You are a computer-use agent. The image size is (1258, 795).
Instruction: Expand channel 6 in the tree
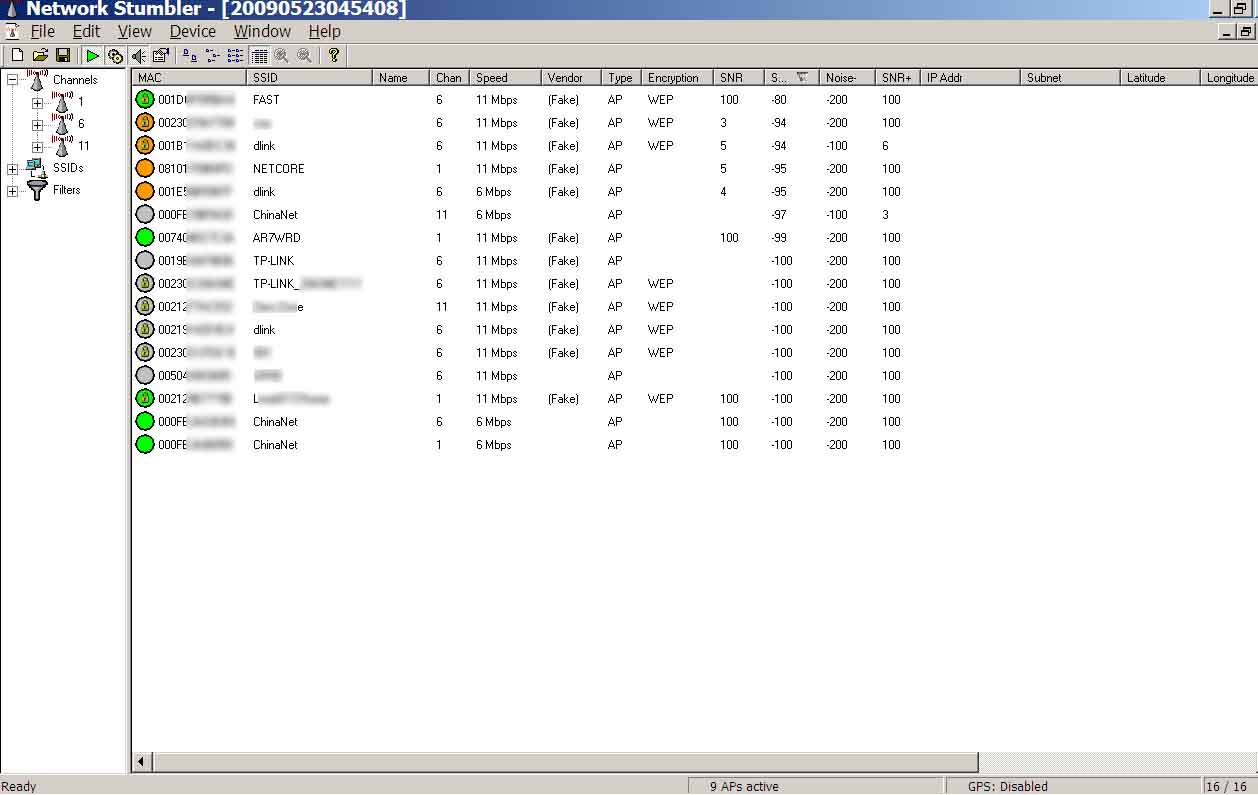pos(37,124)
